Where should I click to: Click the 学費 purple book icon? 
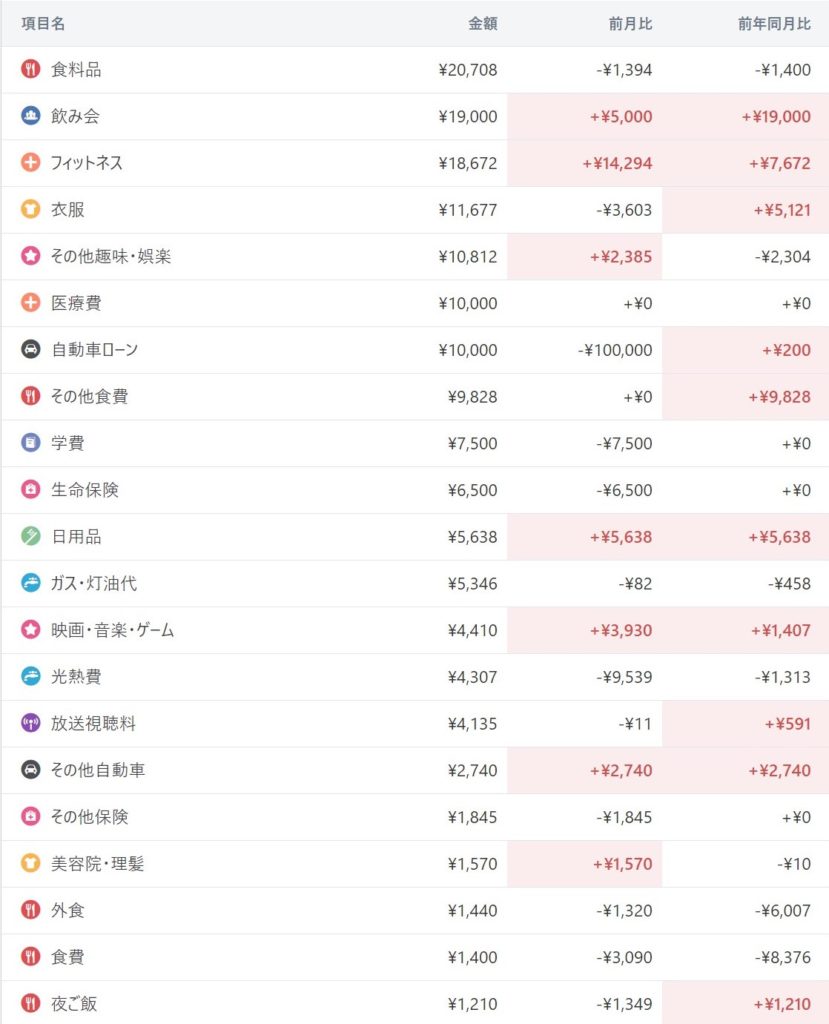click(x=31, y=443)
